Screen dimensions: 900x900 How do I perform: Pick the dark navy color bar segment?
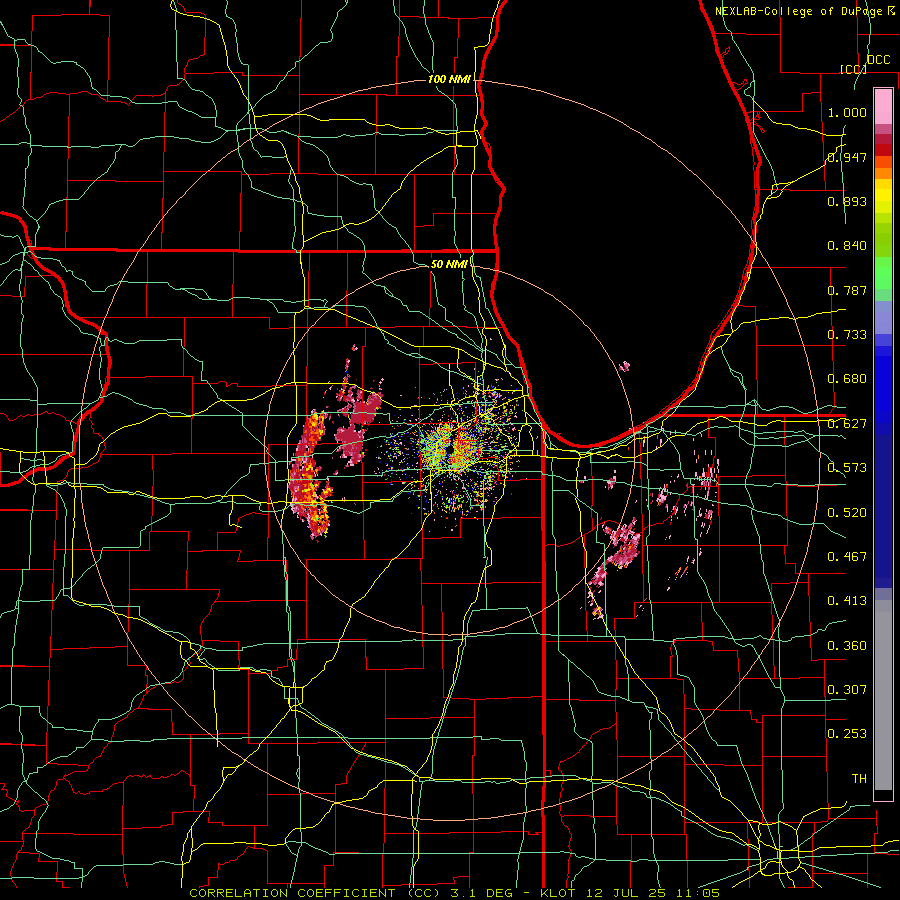click(883, 511)
